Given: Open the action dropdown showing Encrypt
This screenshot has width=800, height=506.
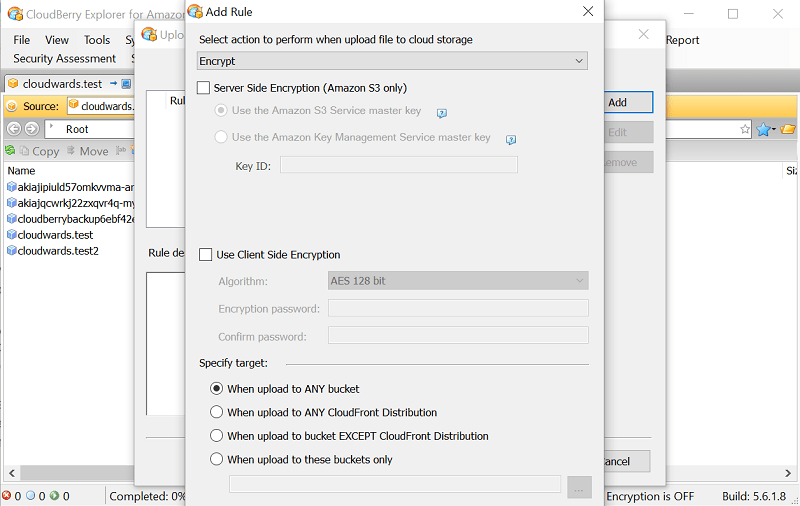Looking at the screenshot, I should click(392, 61).
